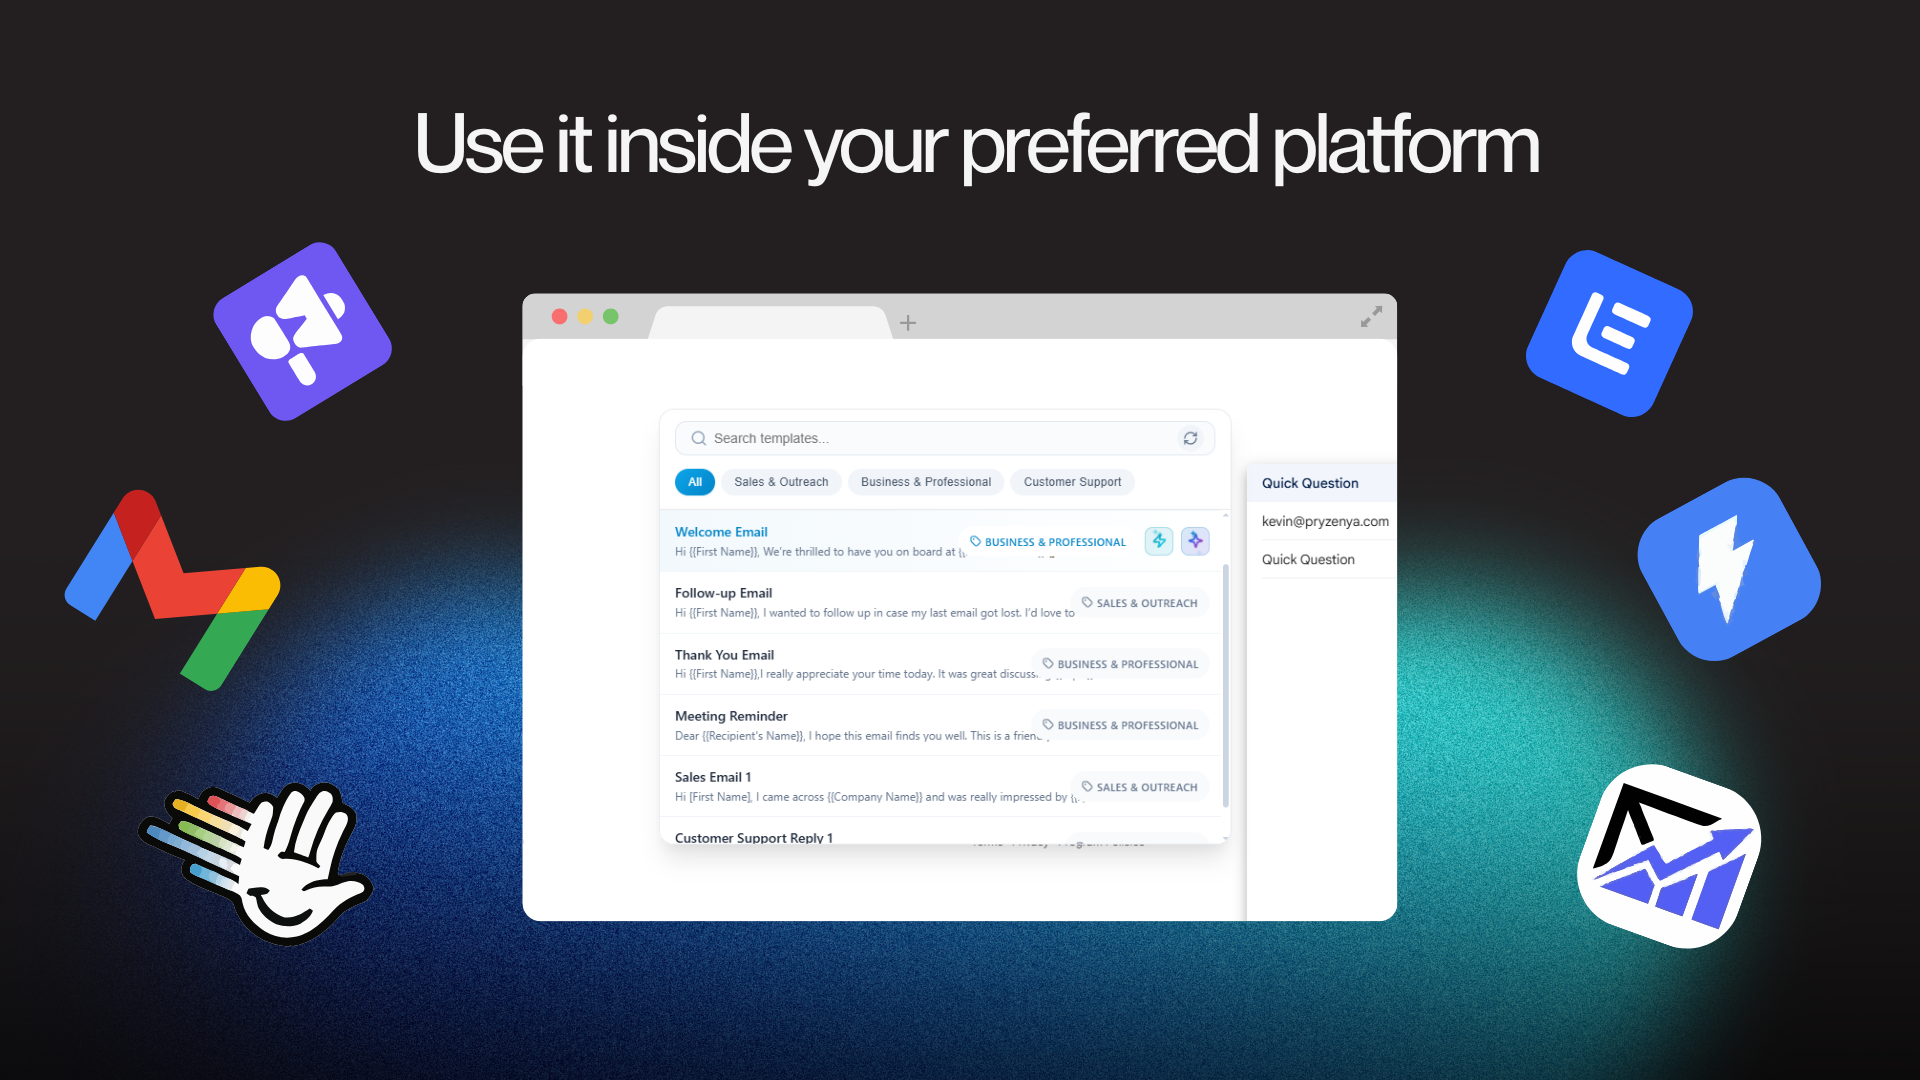Viewport: 1920px width, 1080px height.
Task: Click Sales & Outreach tag on Sales Email 1
Action: coord(1139,787)
